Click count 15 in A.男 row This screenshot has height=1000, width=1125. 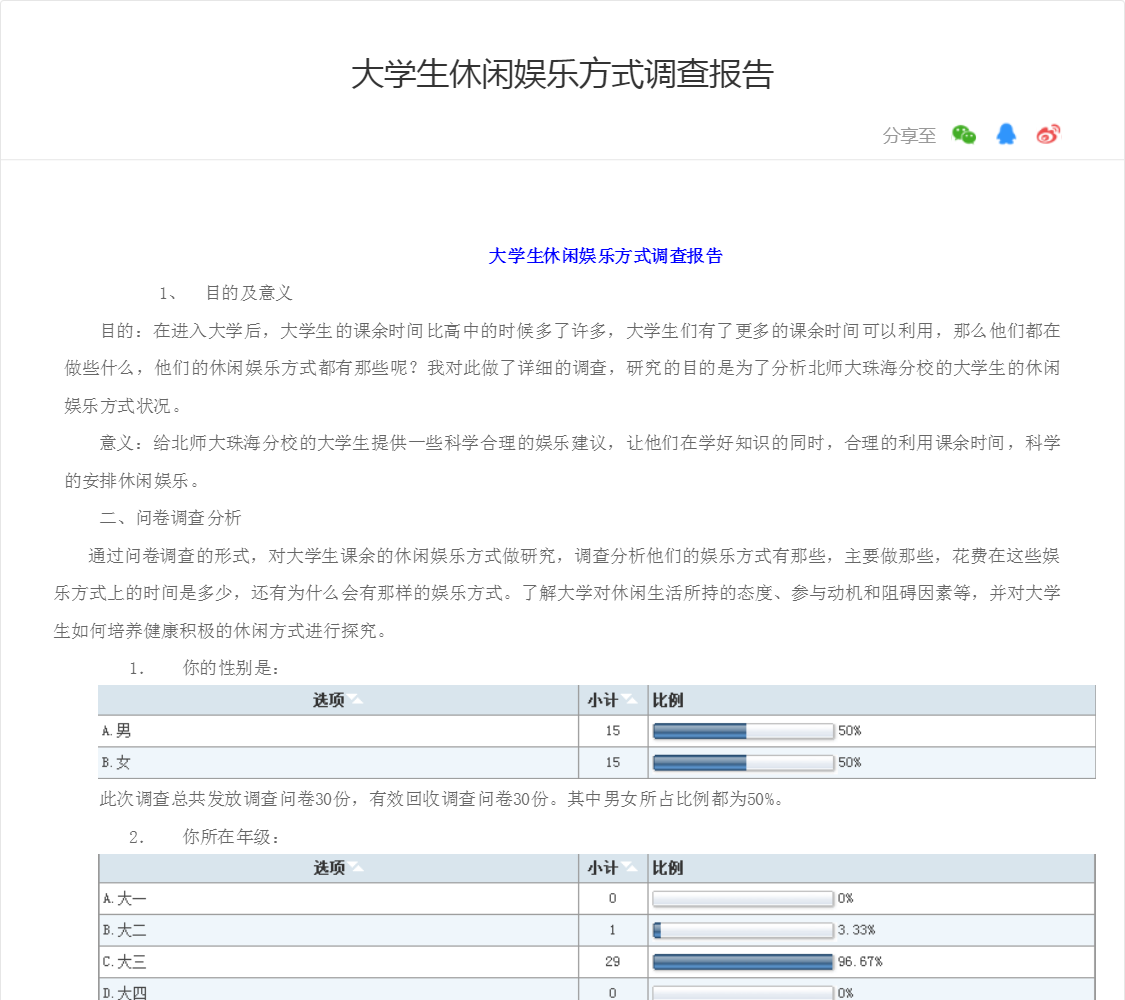pyautogui.click(x=612, y=731)
